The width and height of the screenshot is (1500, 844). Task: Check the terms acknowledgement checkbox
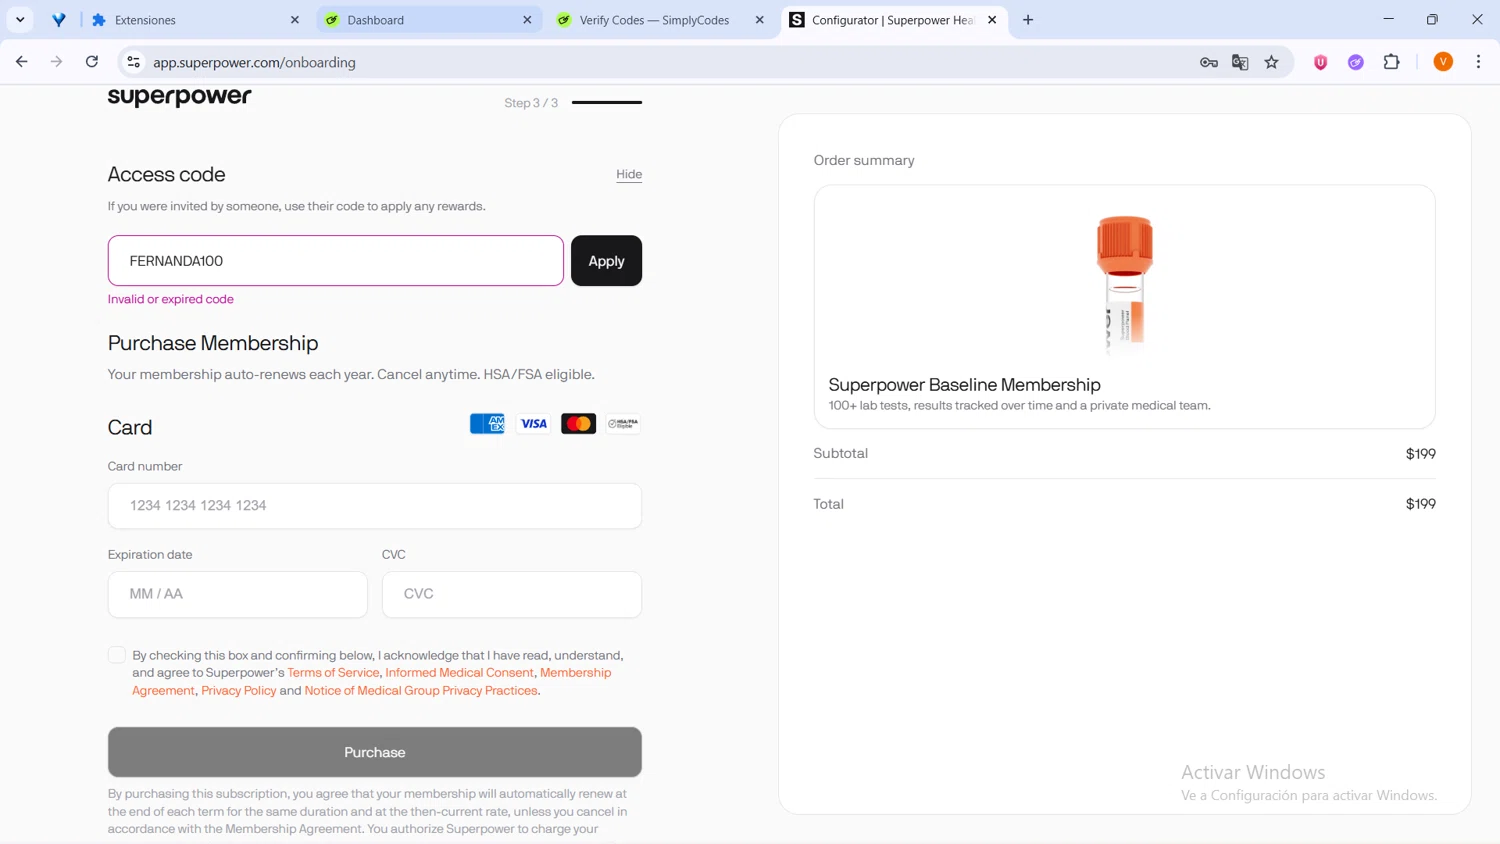point(117,655)
